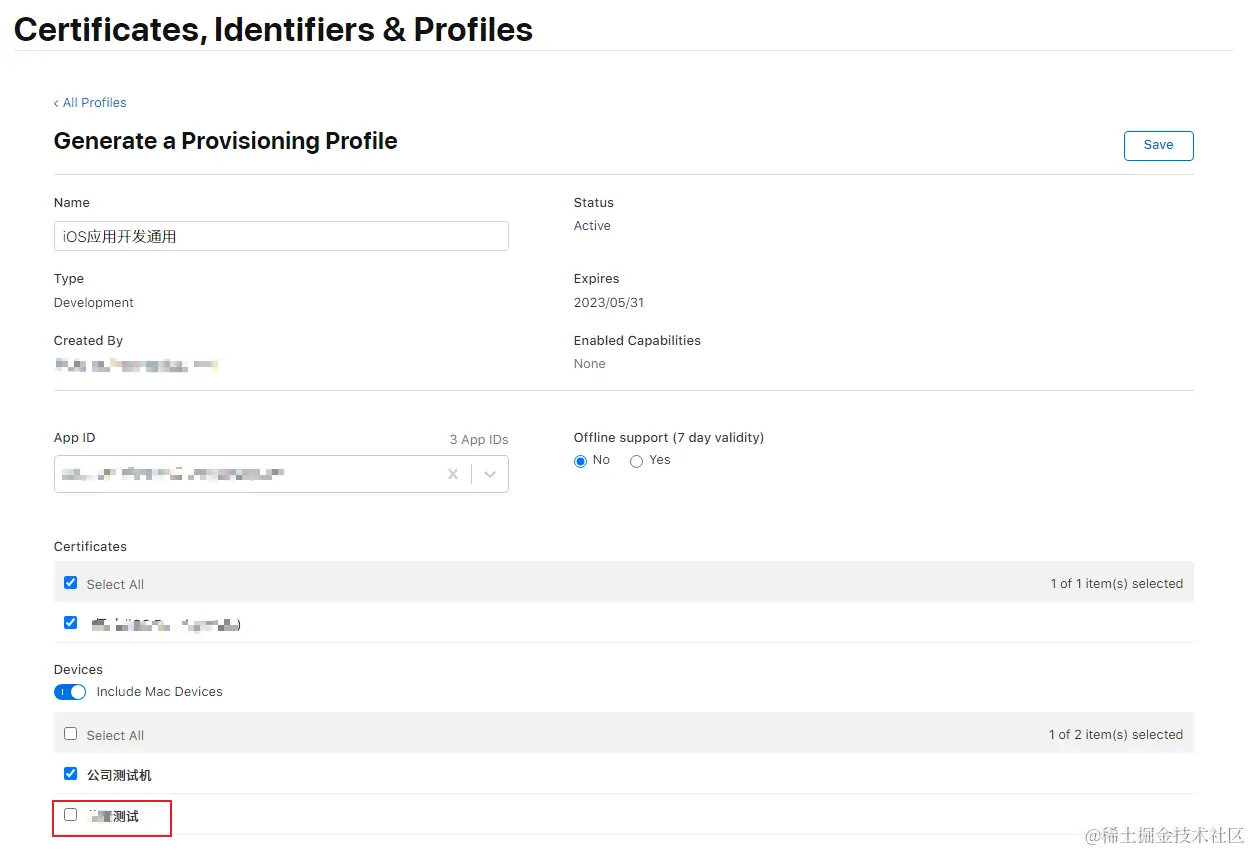Turn off Include Mac Devices switch

coord(70,692)
